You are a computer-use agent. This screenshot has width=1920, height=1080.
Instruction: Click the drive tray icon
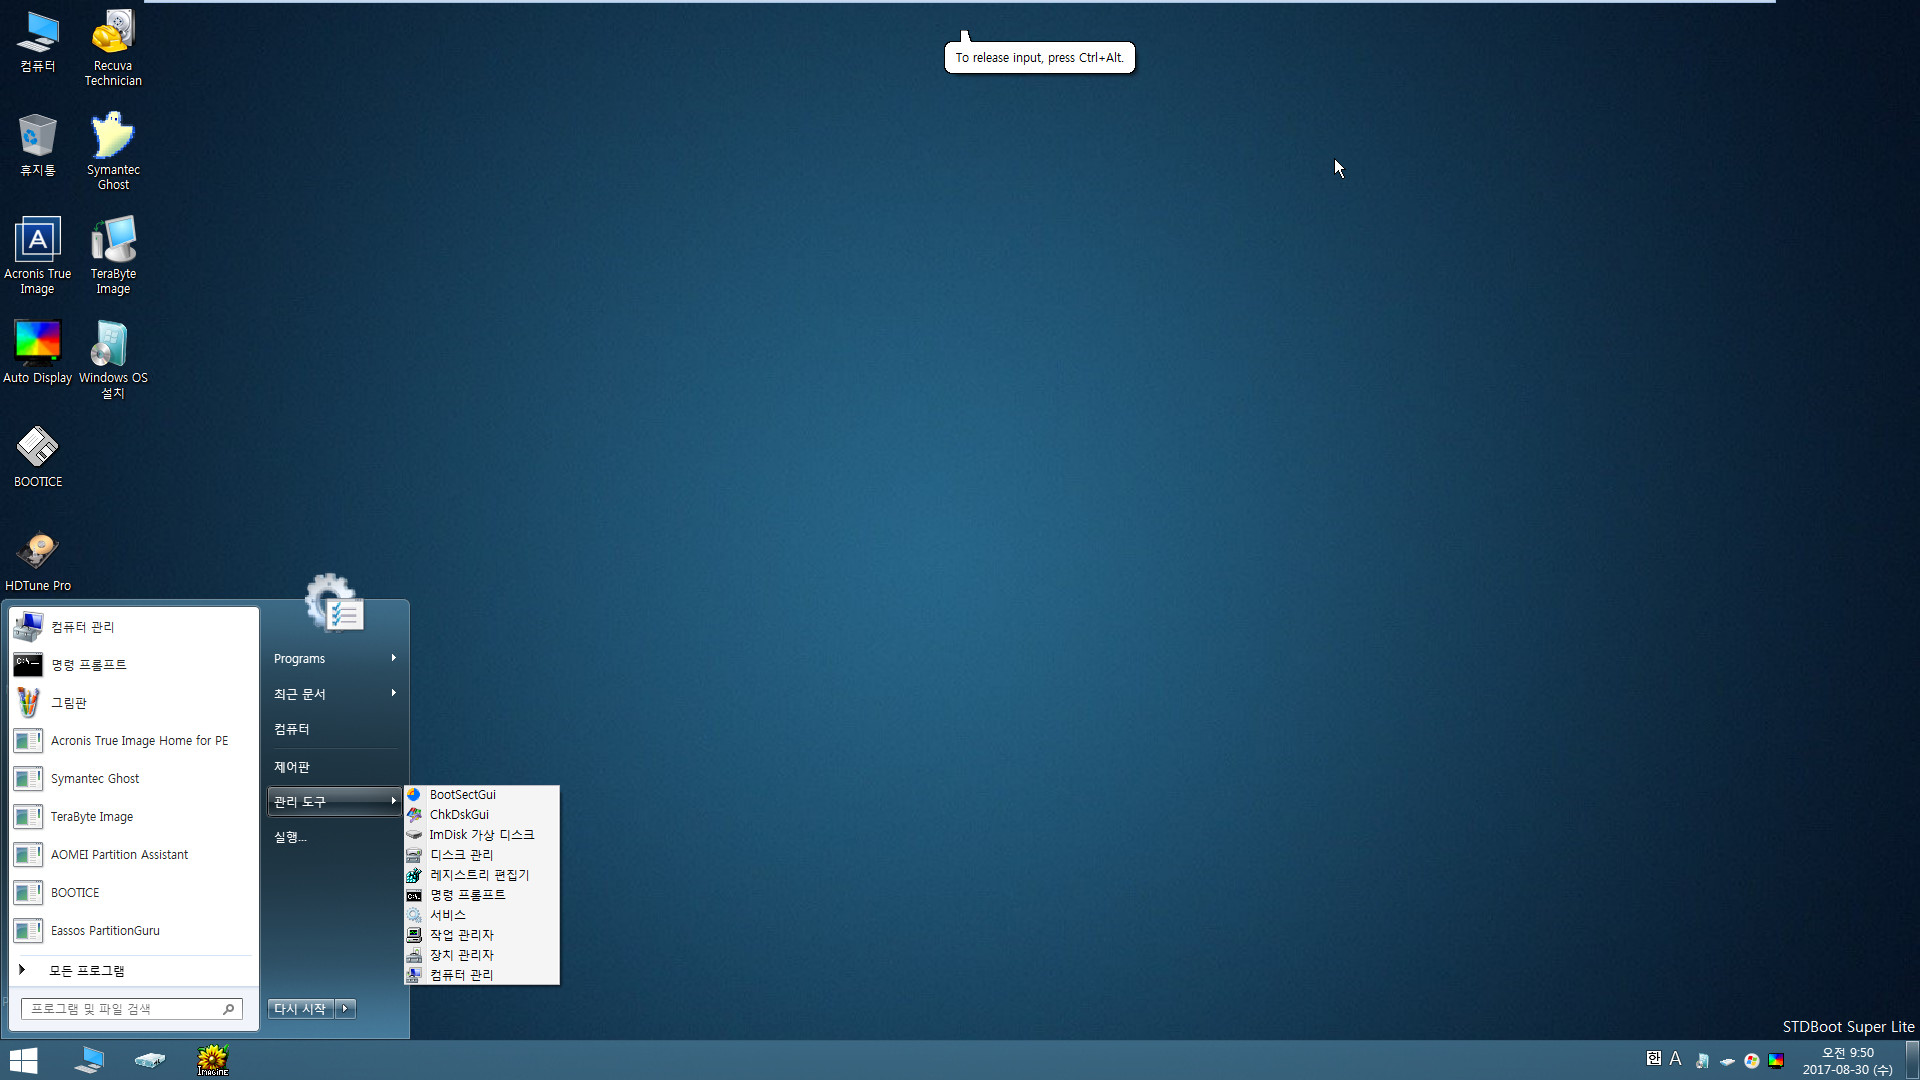(x=1727, y=1062)
